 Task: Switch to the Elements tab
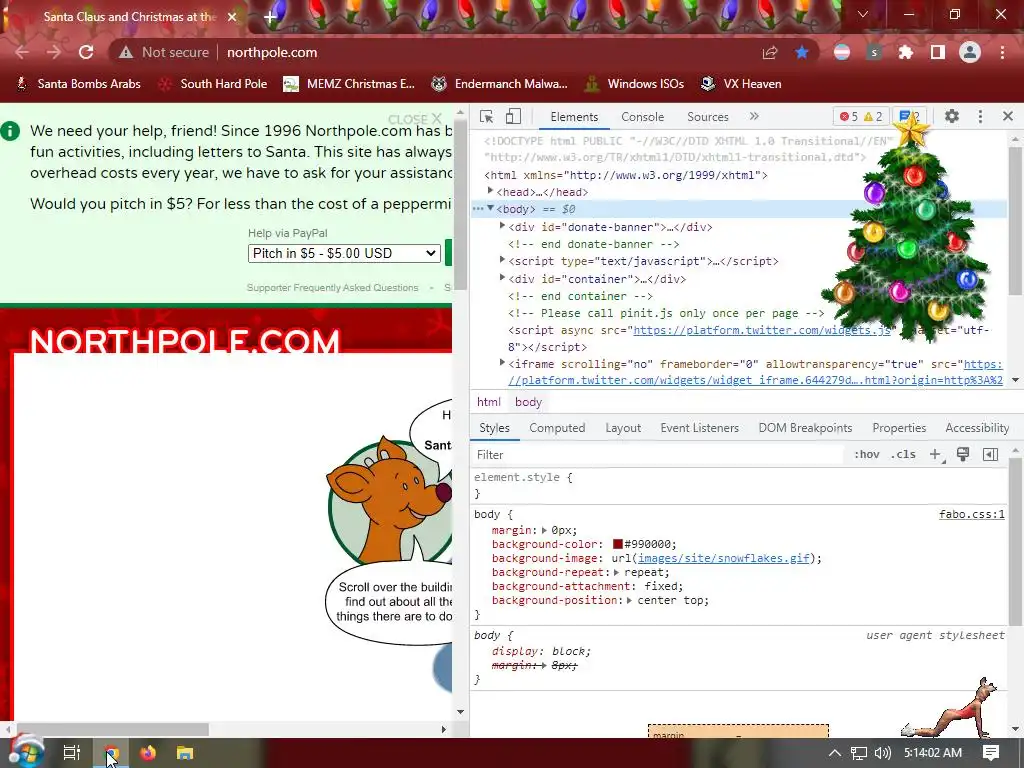point(574,116)
